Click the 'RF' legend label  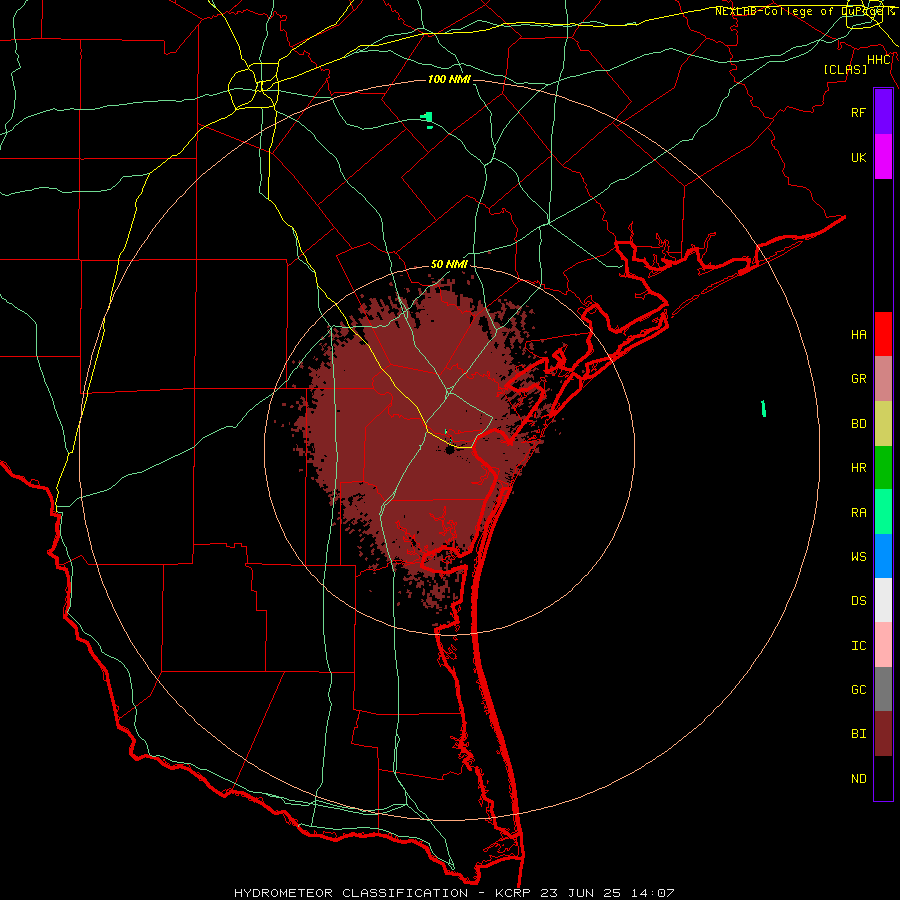859,112
